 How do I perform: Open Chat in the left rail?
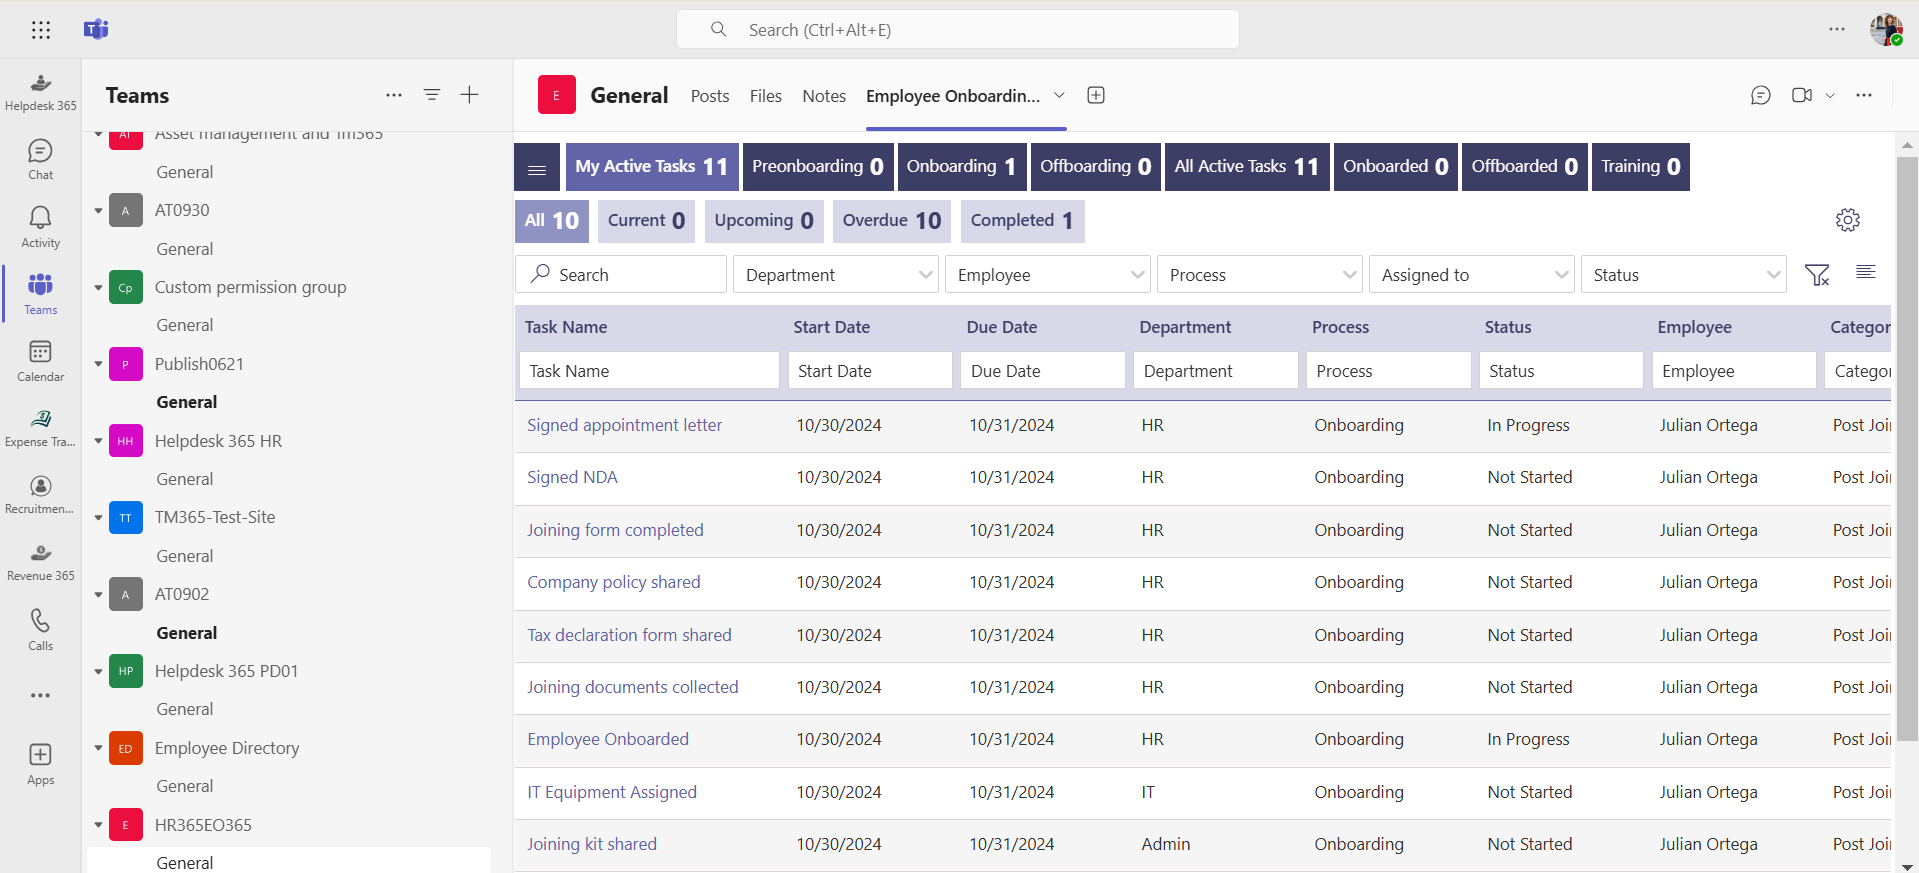41,160
